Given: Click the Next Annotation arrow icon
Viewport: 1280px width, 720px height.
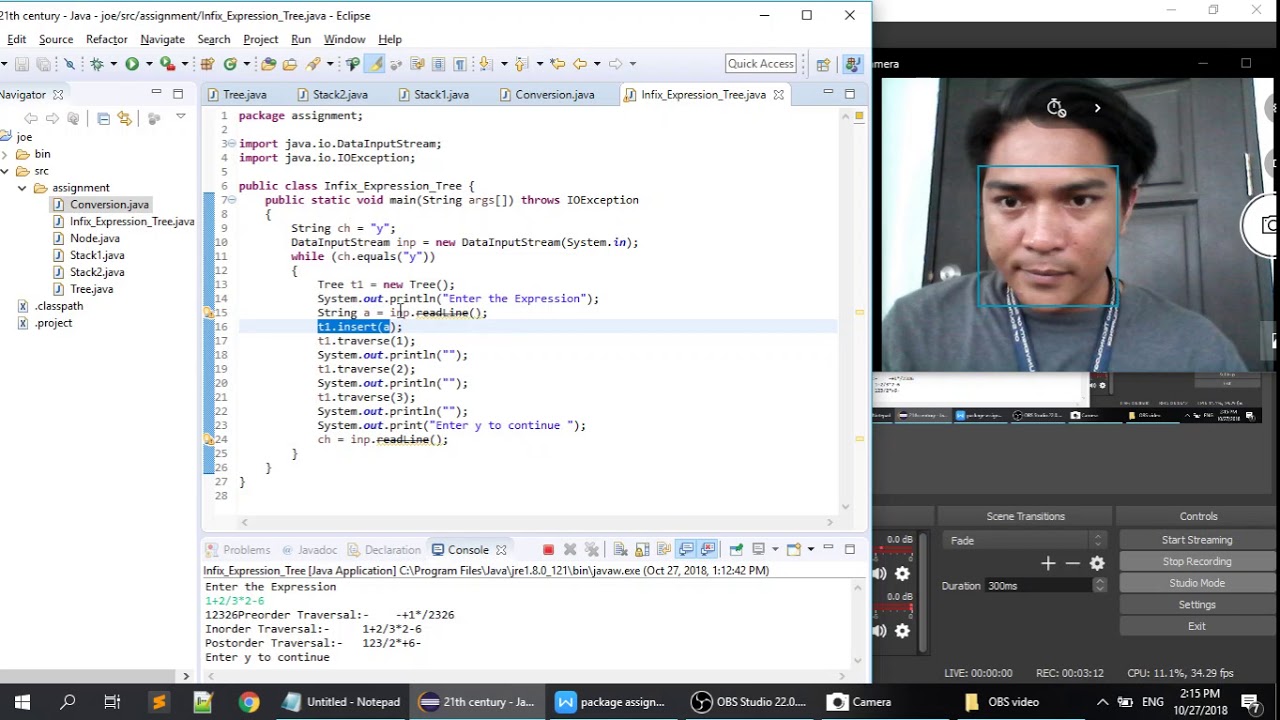Looking at the screenshot, I should coord(484,64).
